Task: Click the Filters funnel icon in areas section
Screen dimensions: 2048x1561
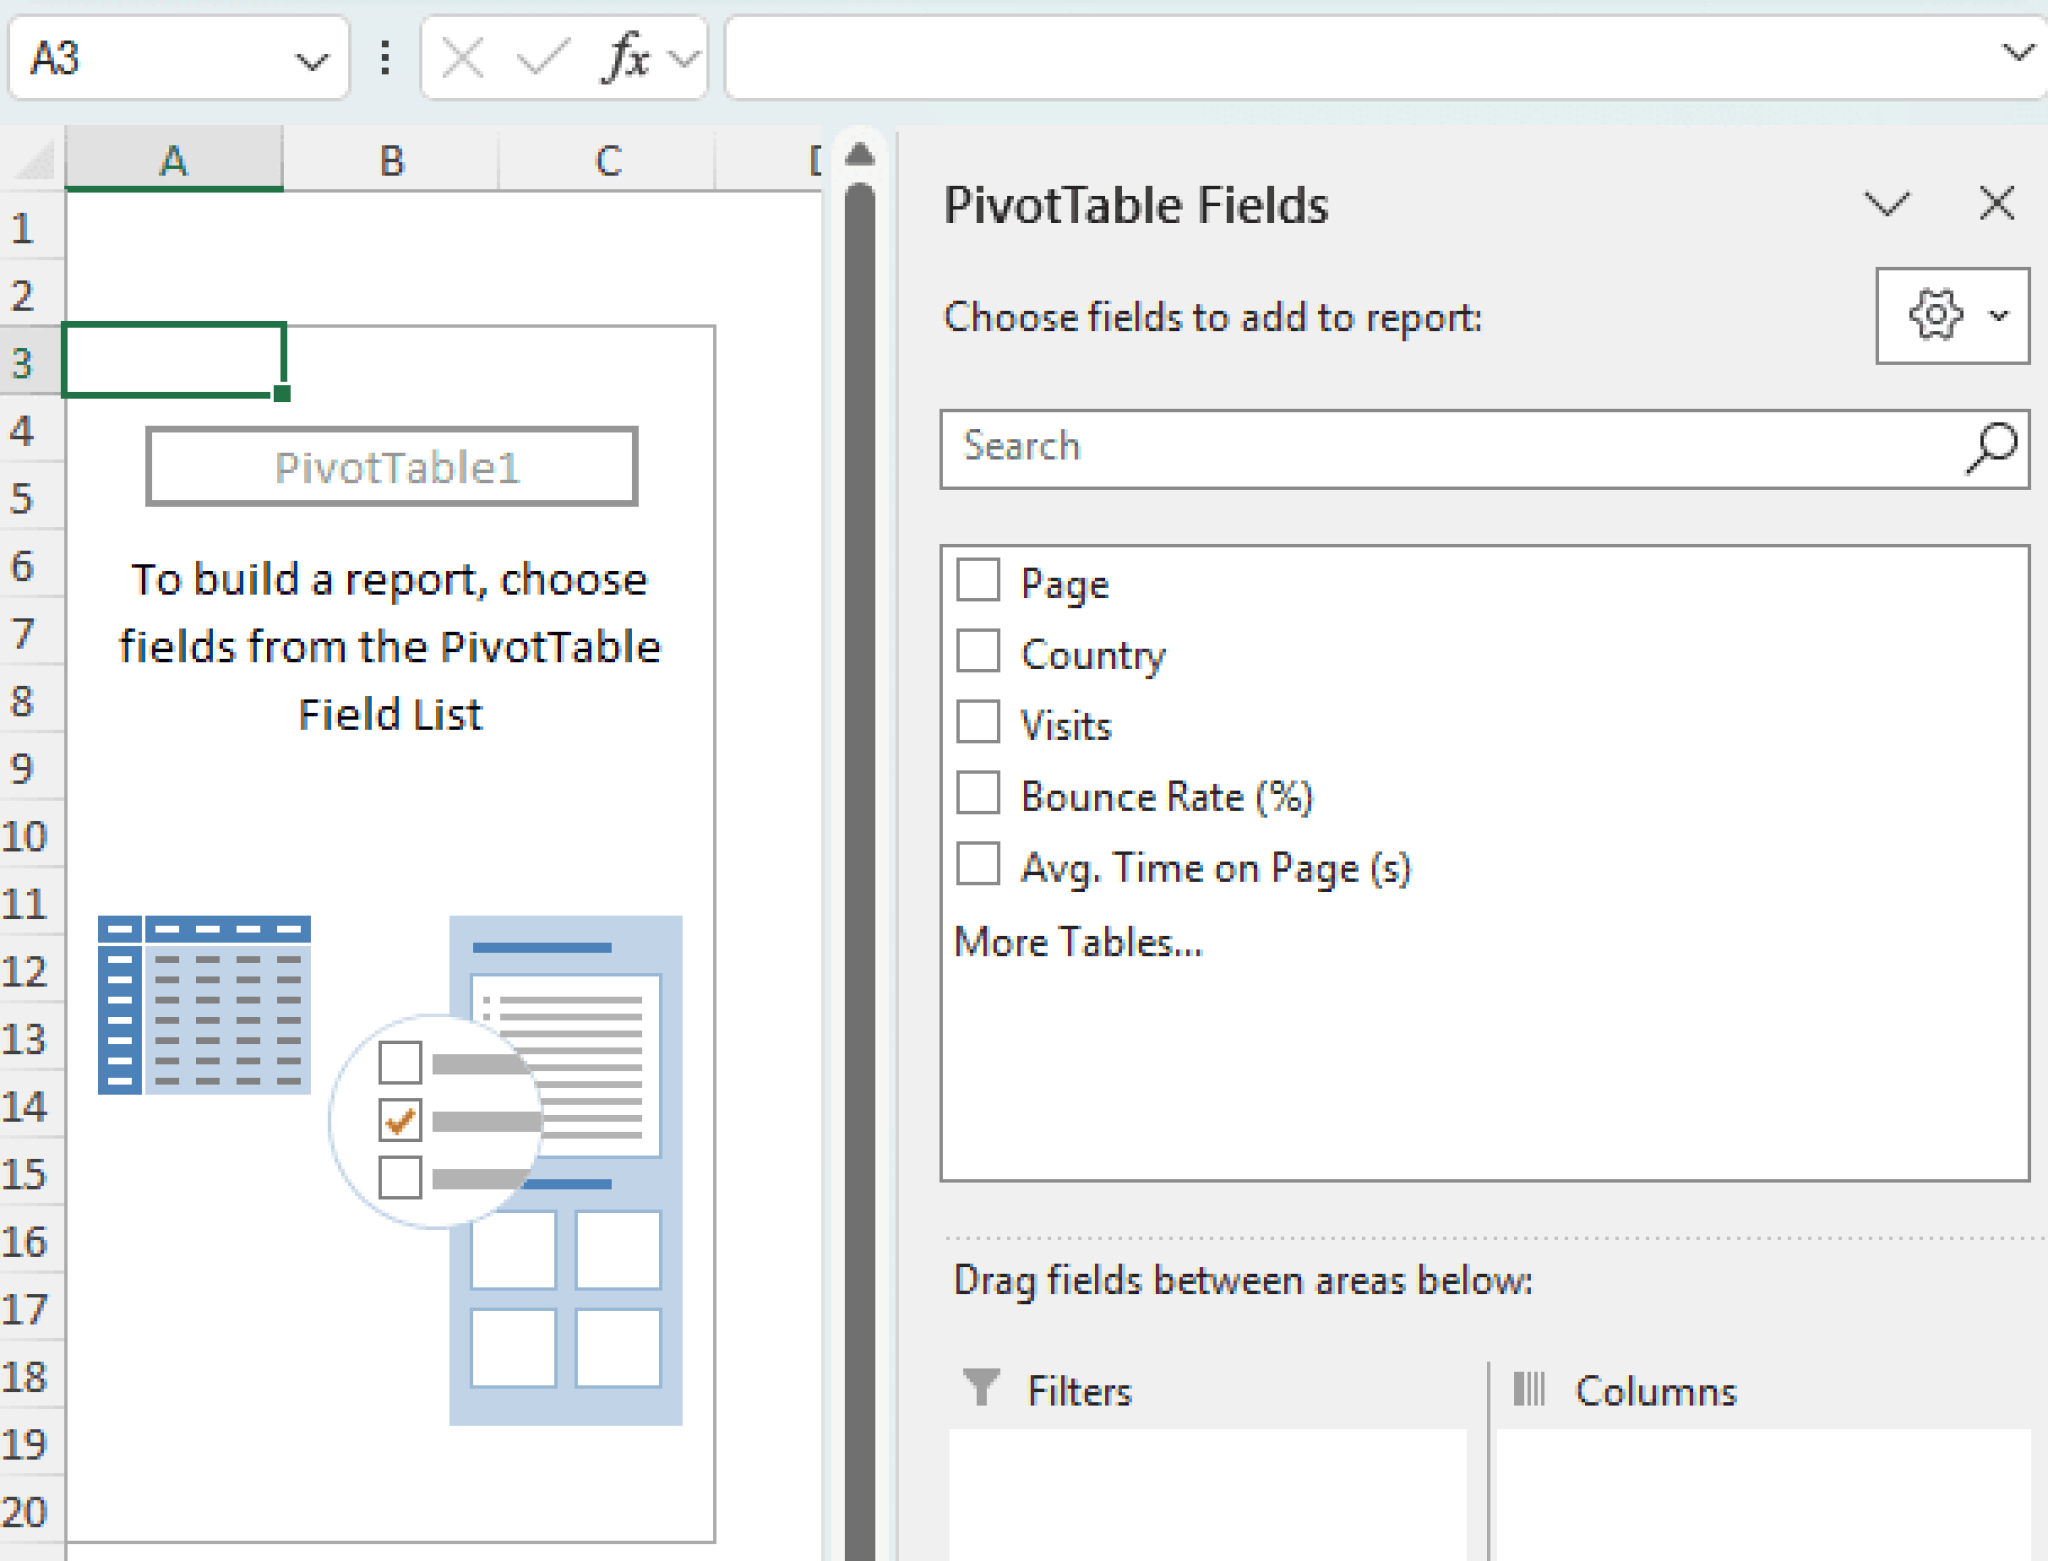Action: [x=981, y=1387]
